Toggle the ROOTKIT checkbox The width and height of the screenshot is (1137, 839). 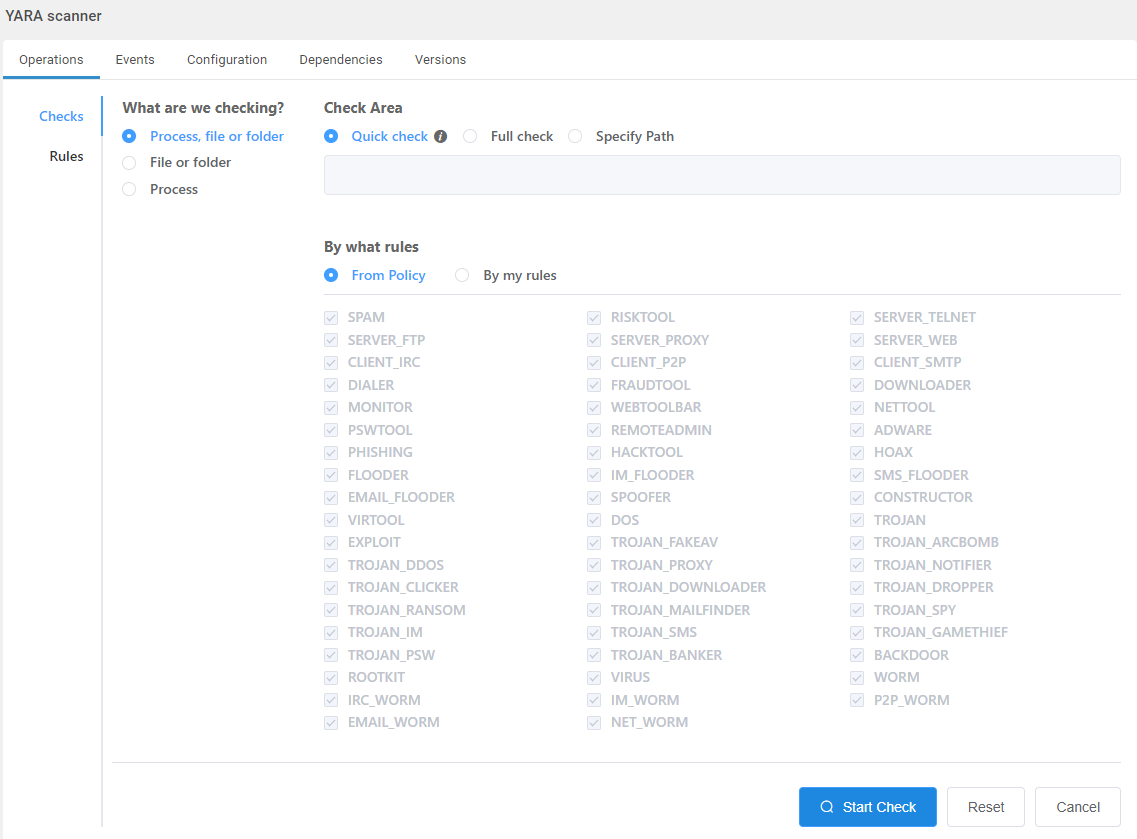click(x=331, y=677)
